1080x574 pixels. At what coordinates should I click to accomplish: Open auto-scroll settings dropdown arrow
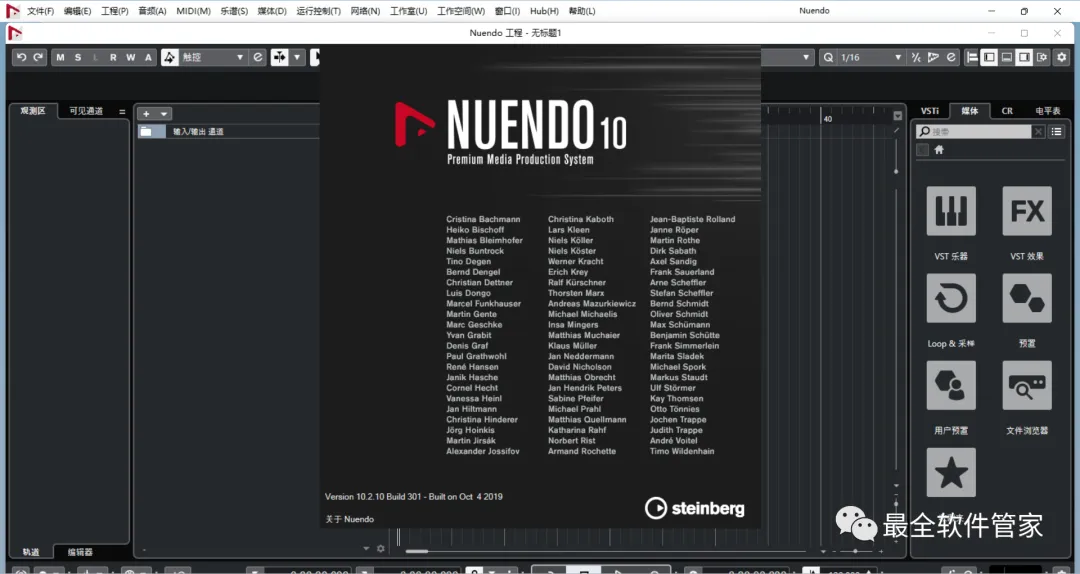tap(297, 57)
